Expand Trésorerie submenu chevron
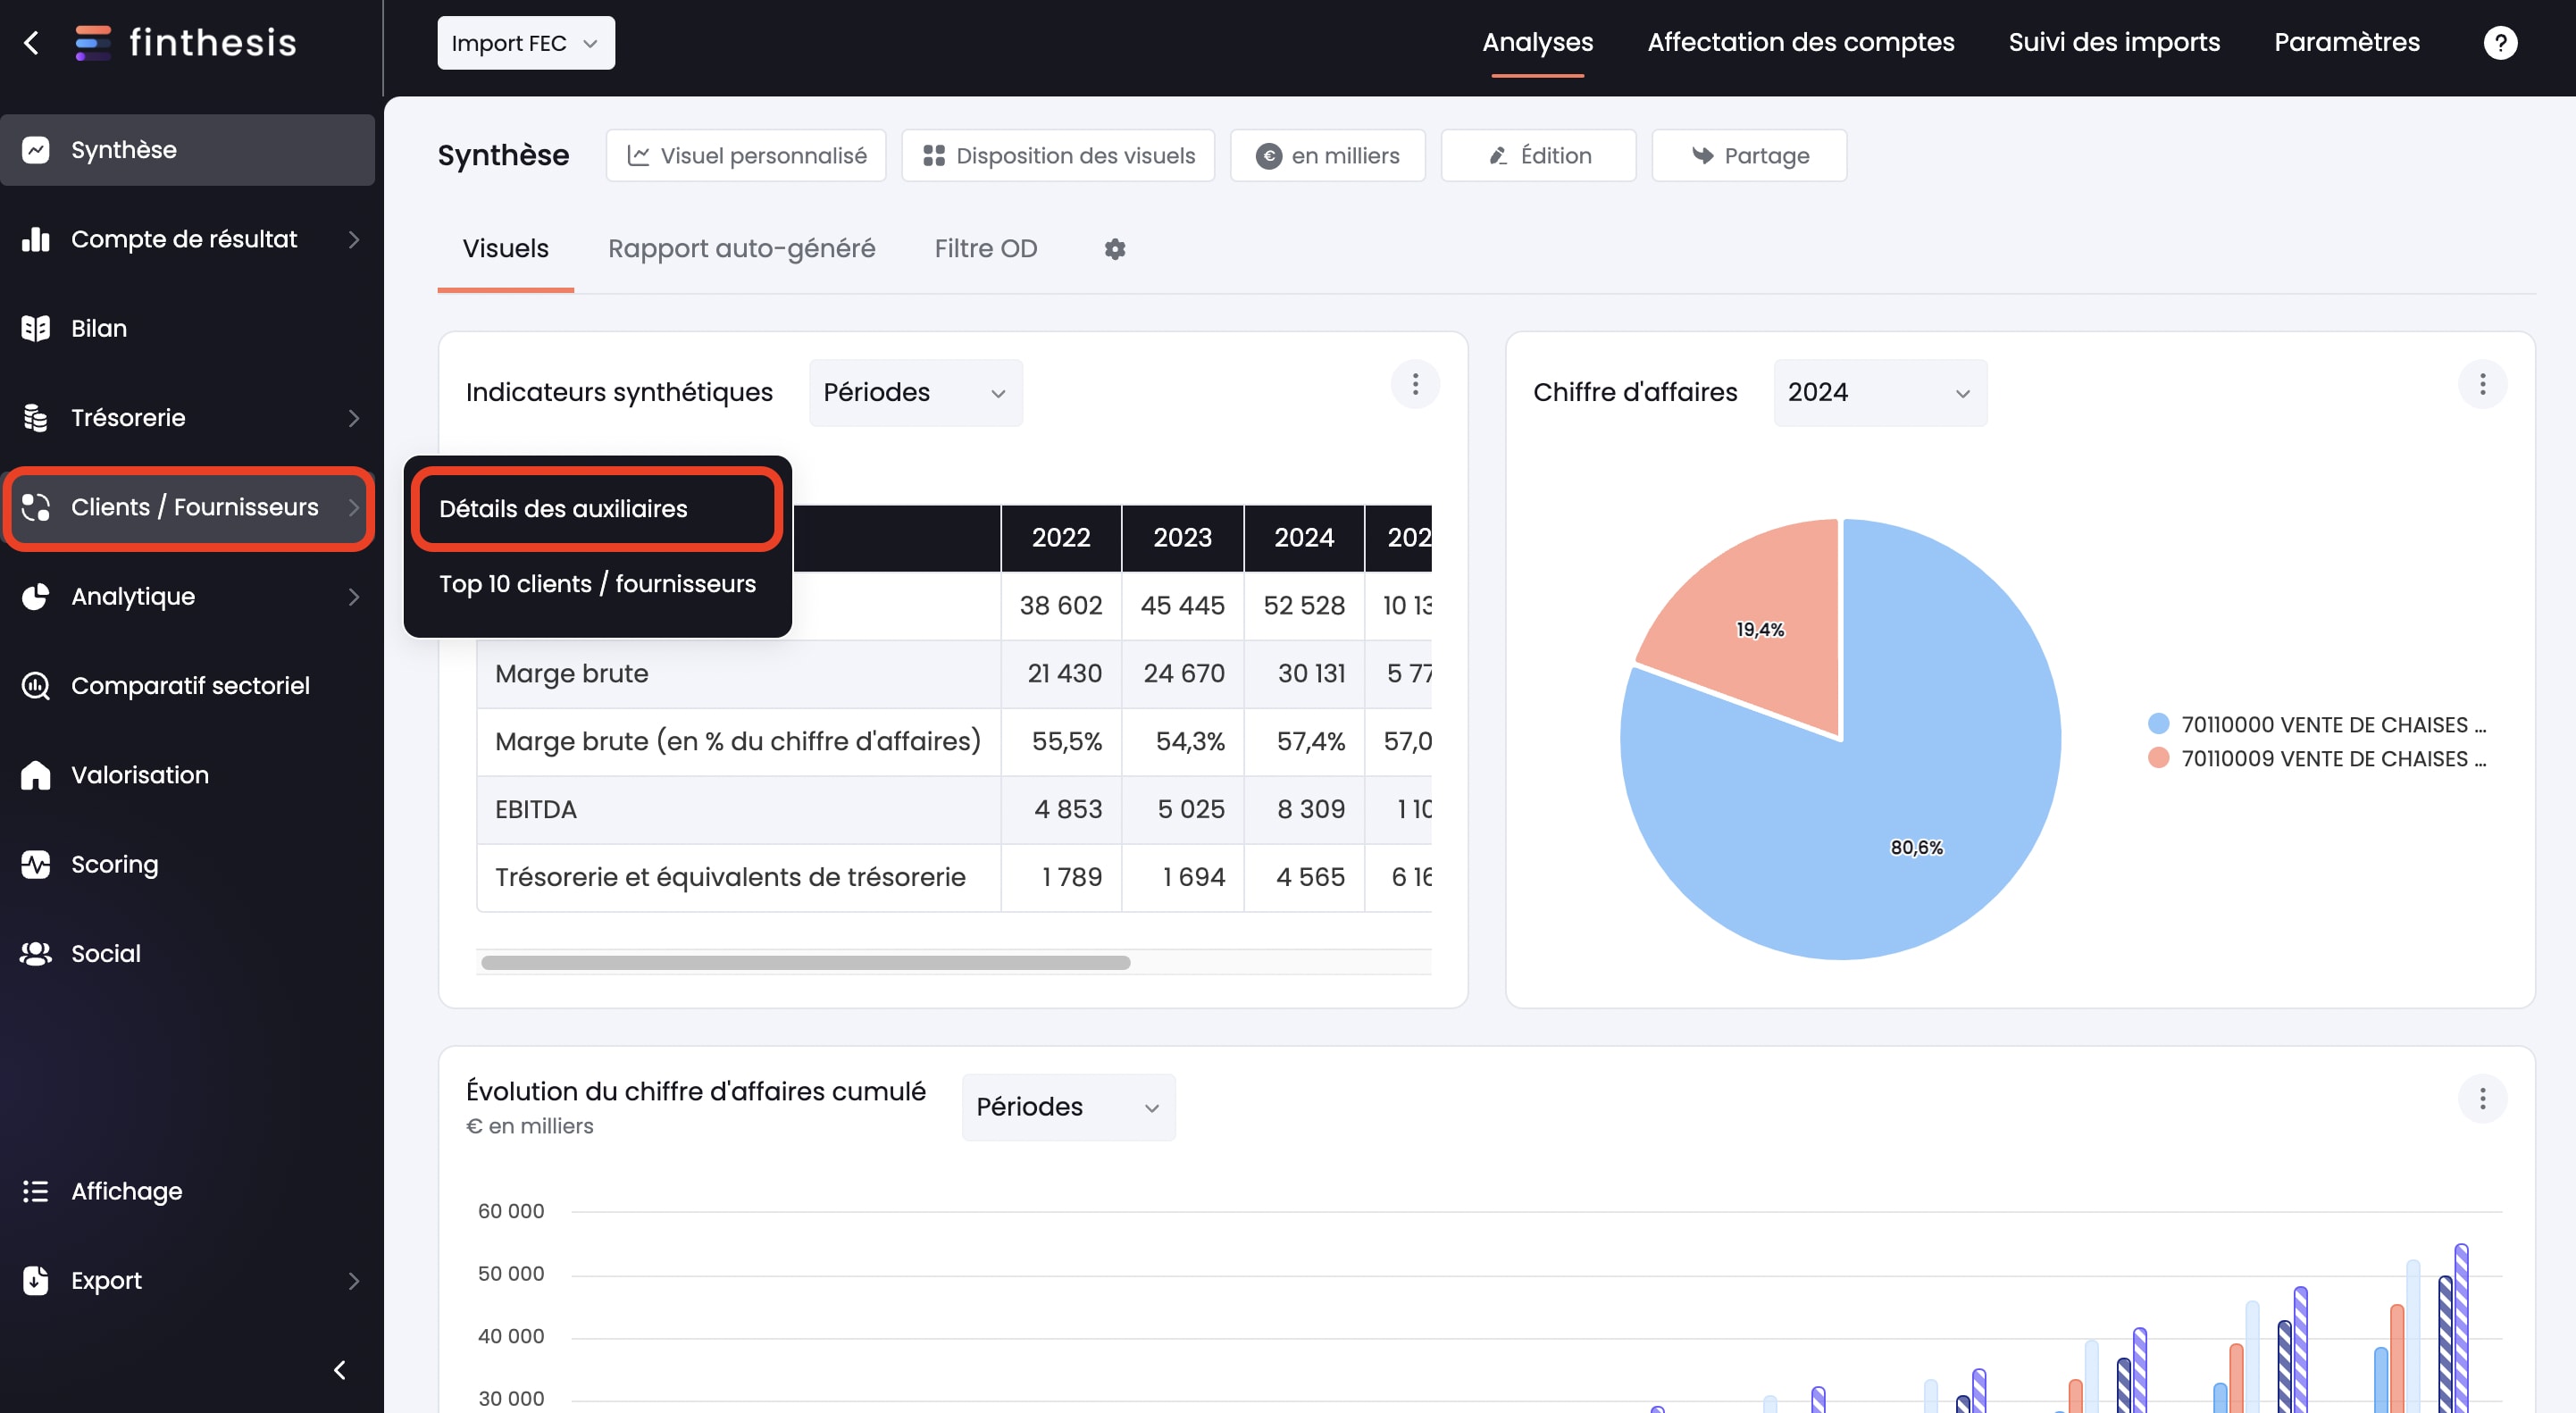 (354, 418)
